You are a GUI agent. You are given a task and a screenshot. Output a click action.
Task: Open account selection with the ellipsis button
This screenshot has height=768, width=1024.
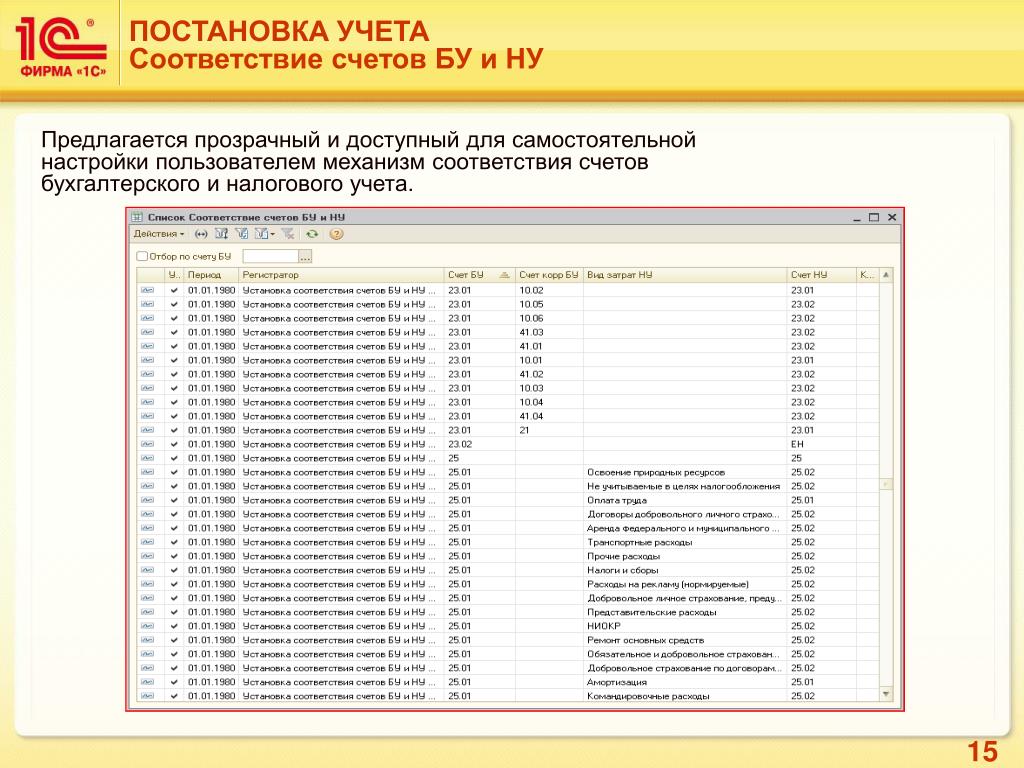[x=305, y=256]
